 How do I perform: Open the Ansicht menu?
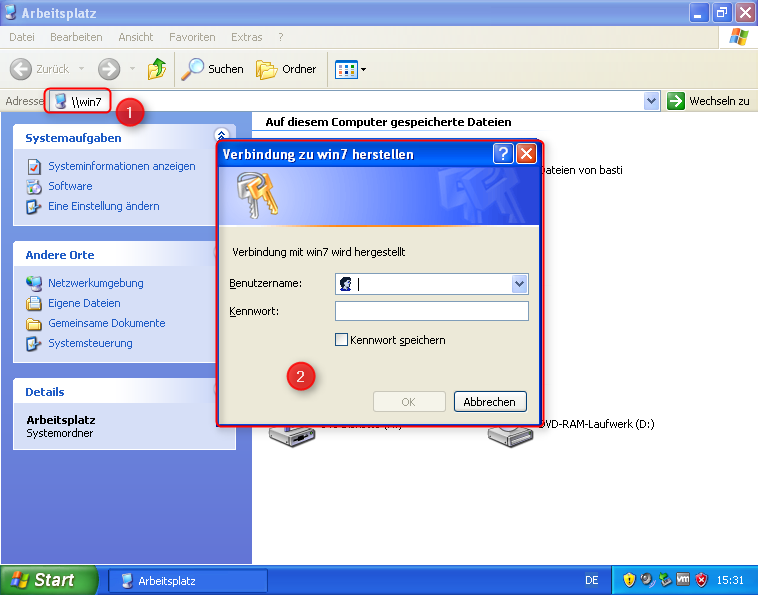[x=135, y=37]
